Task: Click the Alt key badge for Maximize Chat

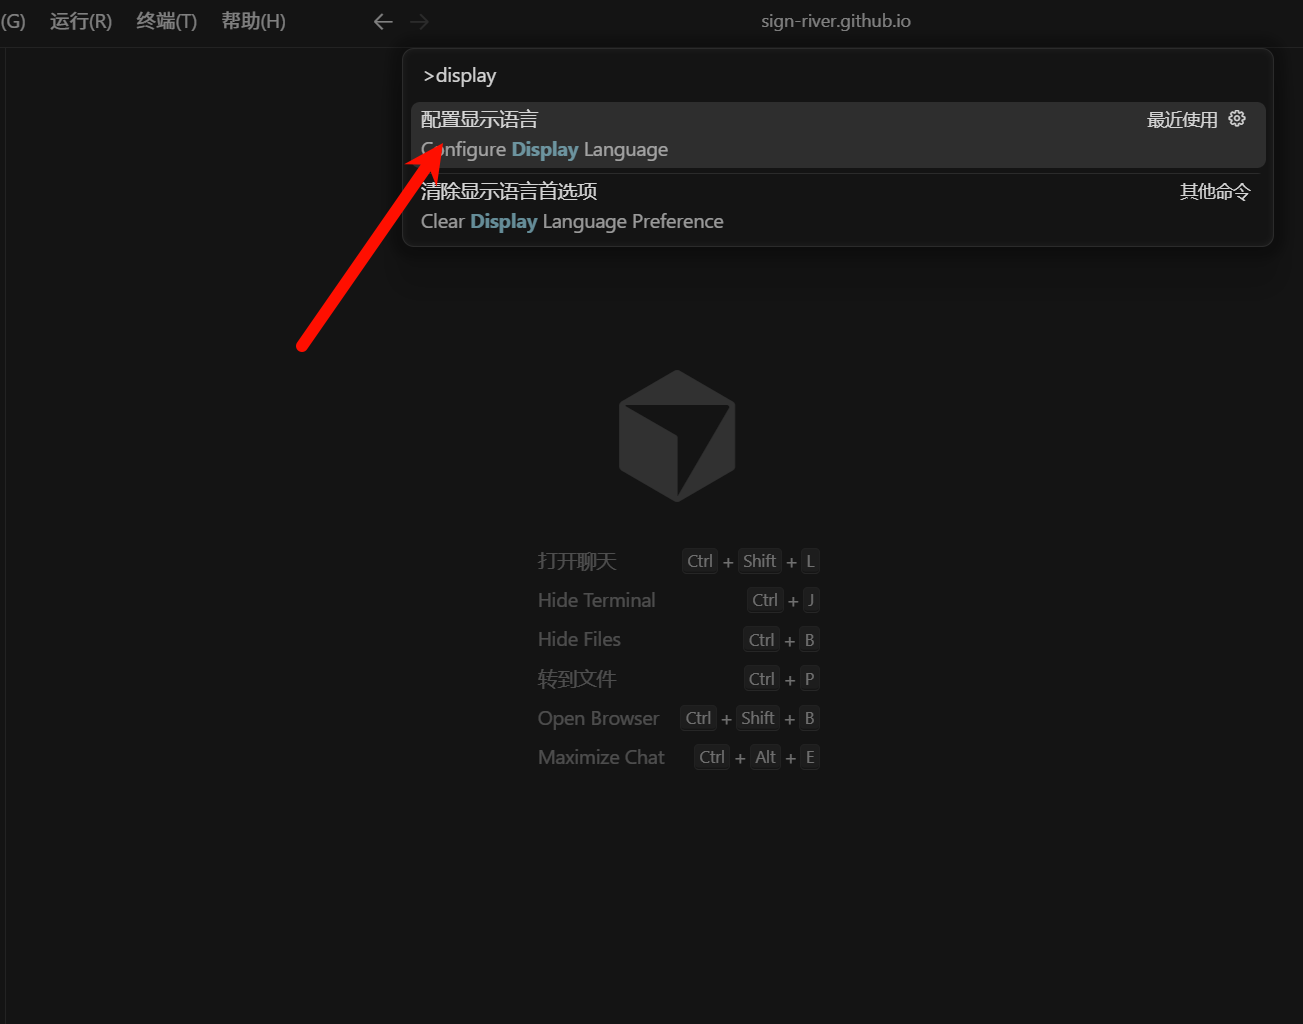Action: point(765,757)
